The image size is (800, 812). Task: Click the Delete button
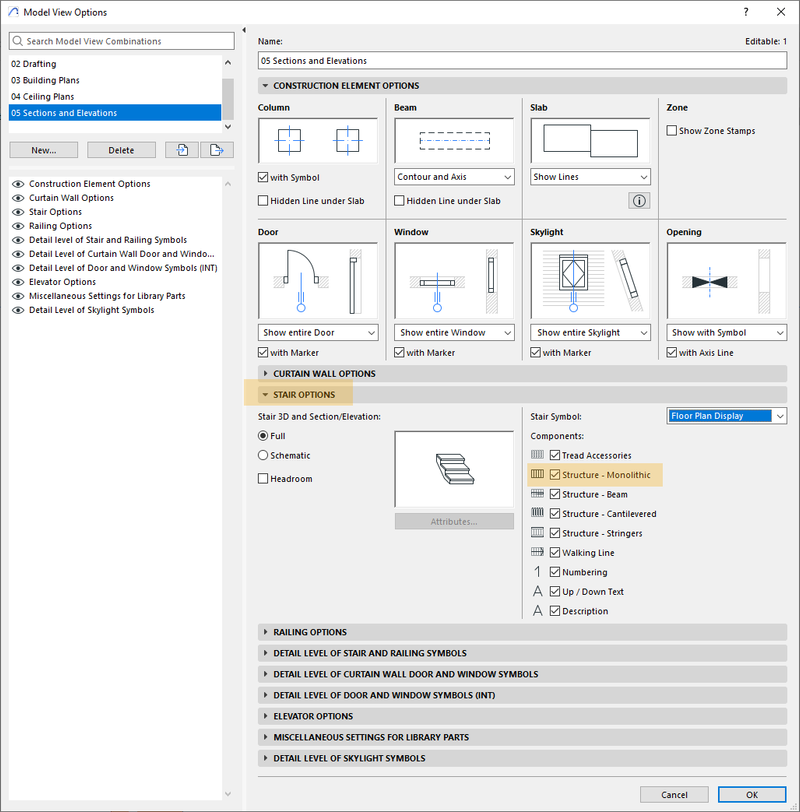tap(121, 150)
